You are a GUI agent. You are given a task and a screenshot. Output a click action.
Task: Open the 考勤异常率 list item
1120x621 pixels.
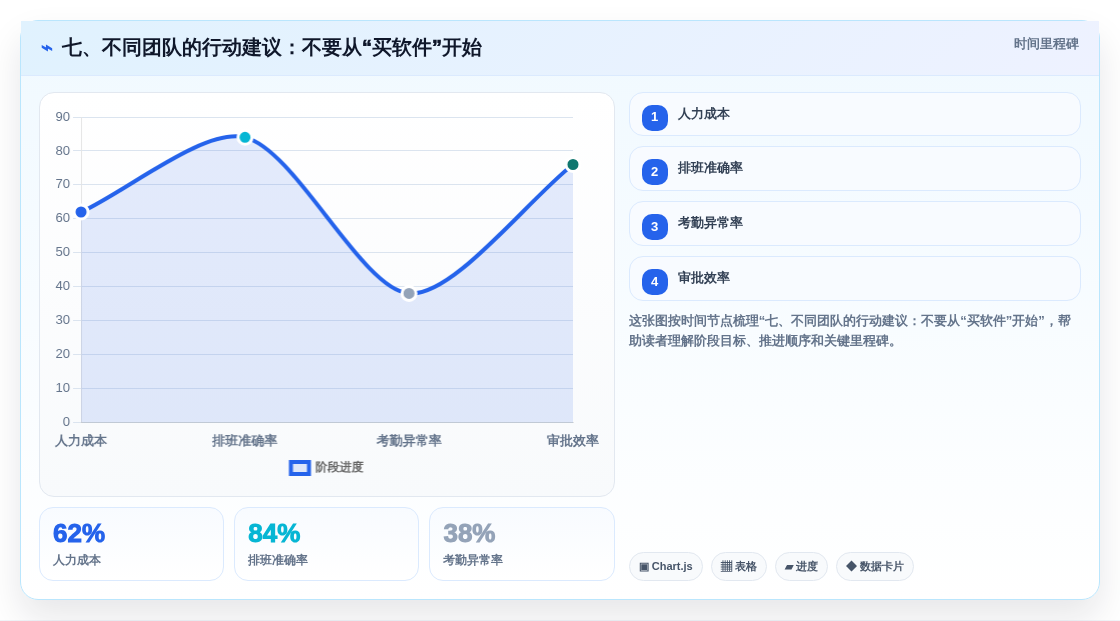pyautogui.click(x=854, y=224)
